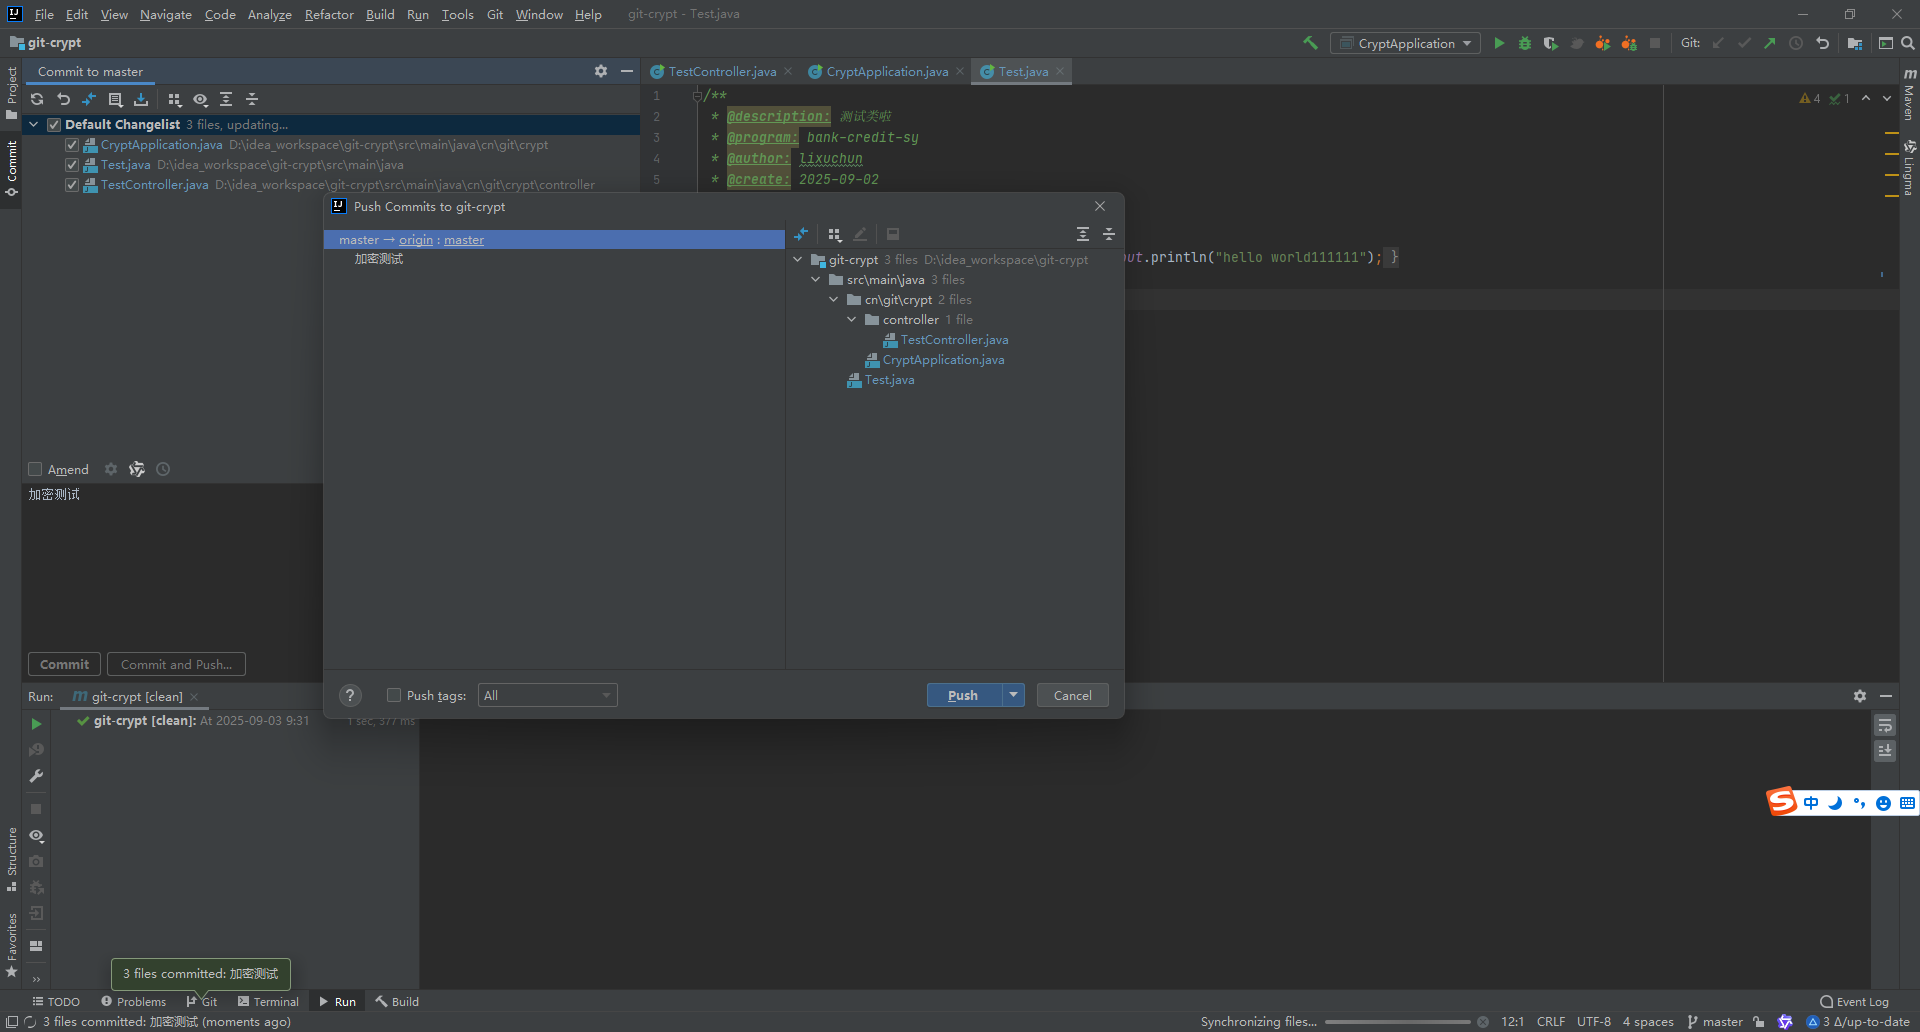Collapse the cn\git\crypt folder node
This screenshot has width=1920, height=1032.
(834, 300)
